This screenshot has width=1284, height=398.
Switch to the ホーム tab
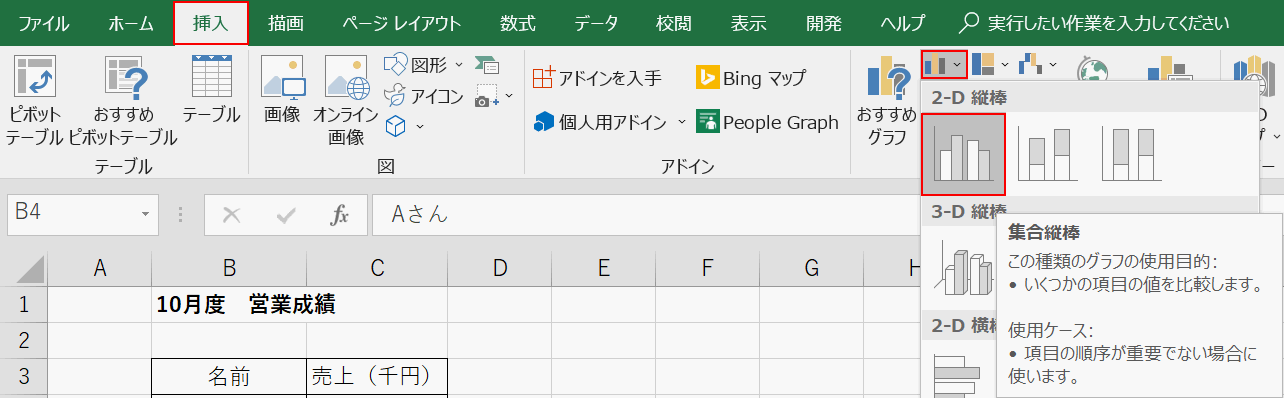[131, 23]
